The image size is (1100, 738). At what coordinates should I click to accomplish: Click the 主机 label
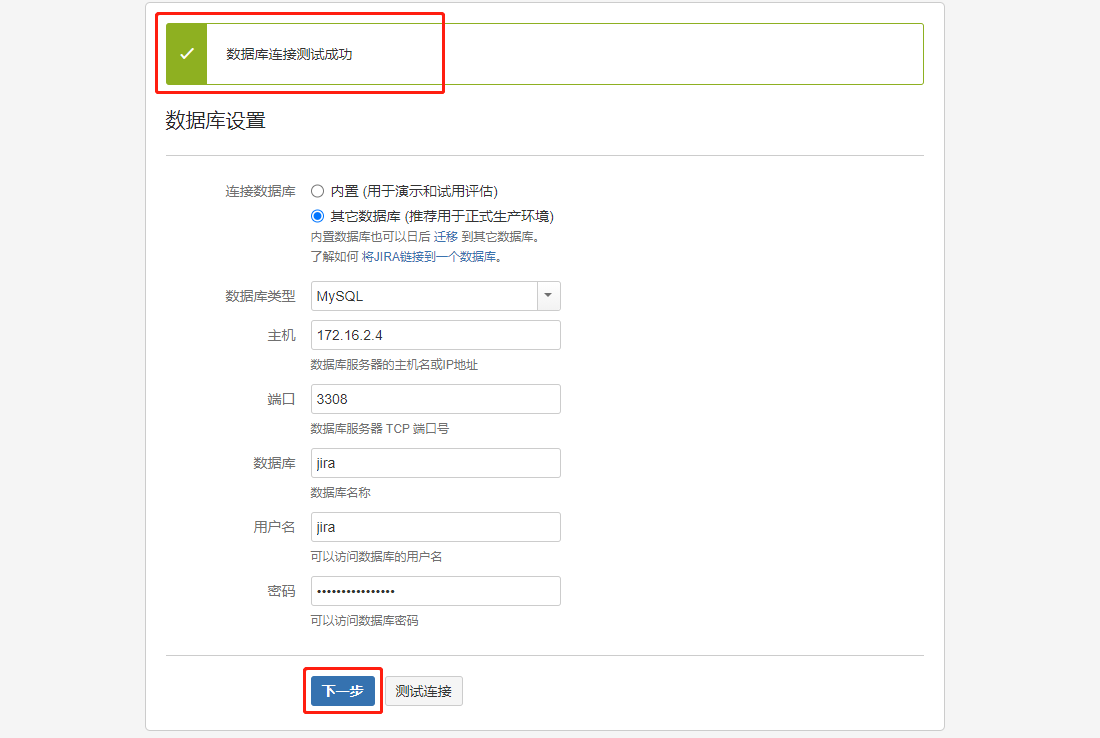[x=281, y=335]
